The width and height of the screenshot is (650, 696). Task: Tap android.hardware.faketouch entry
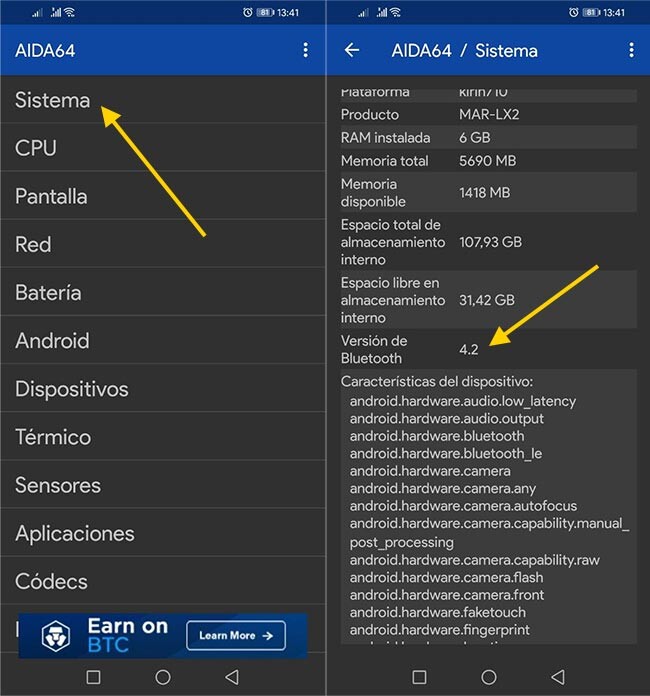click(438, 613)
